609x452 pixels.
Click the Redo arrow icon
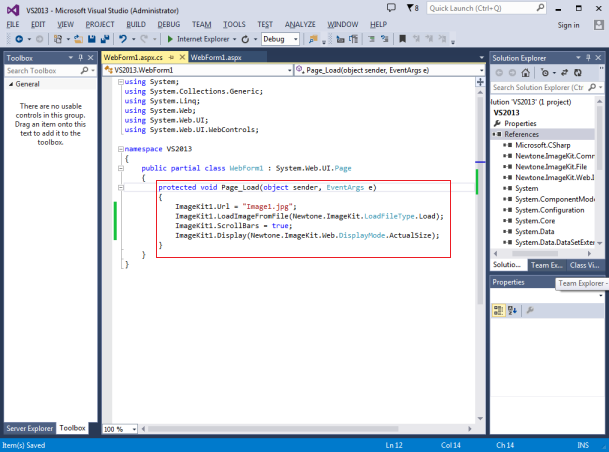pyautogui.click(x=144, y=39)
